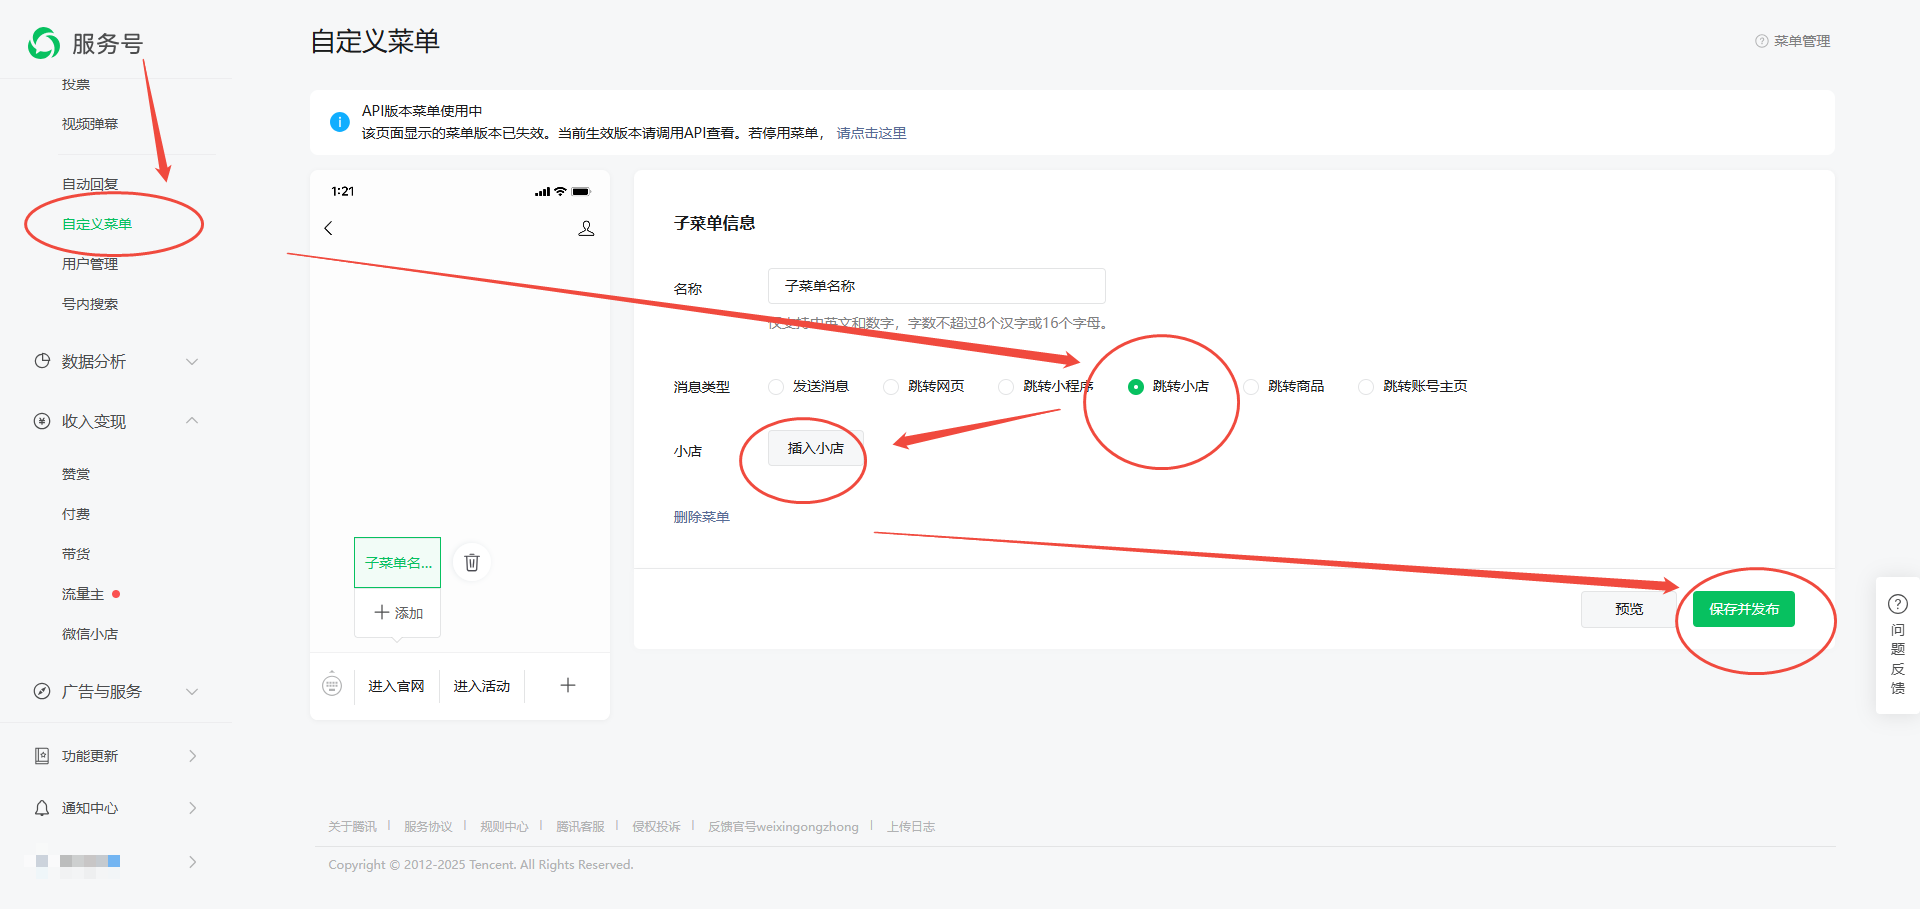This screenshot has width=1920, height=909.
Task: Go to 微信小店 menu item
Action: click(90, 634)
